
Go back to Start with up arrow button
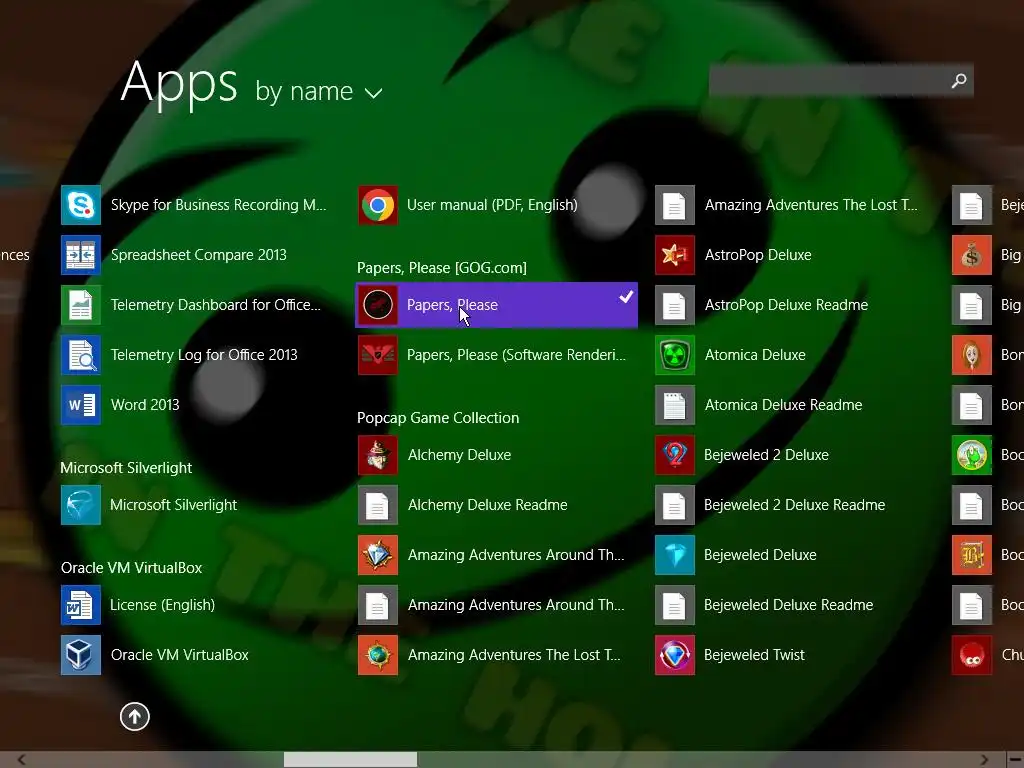click(135, 716)
